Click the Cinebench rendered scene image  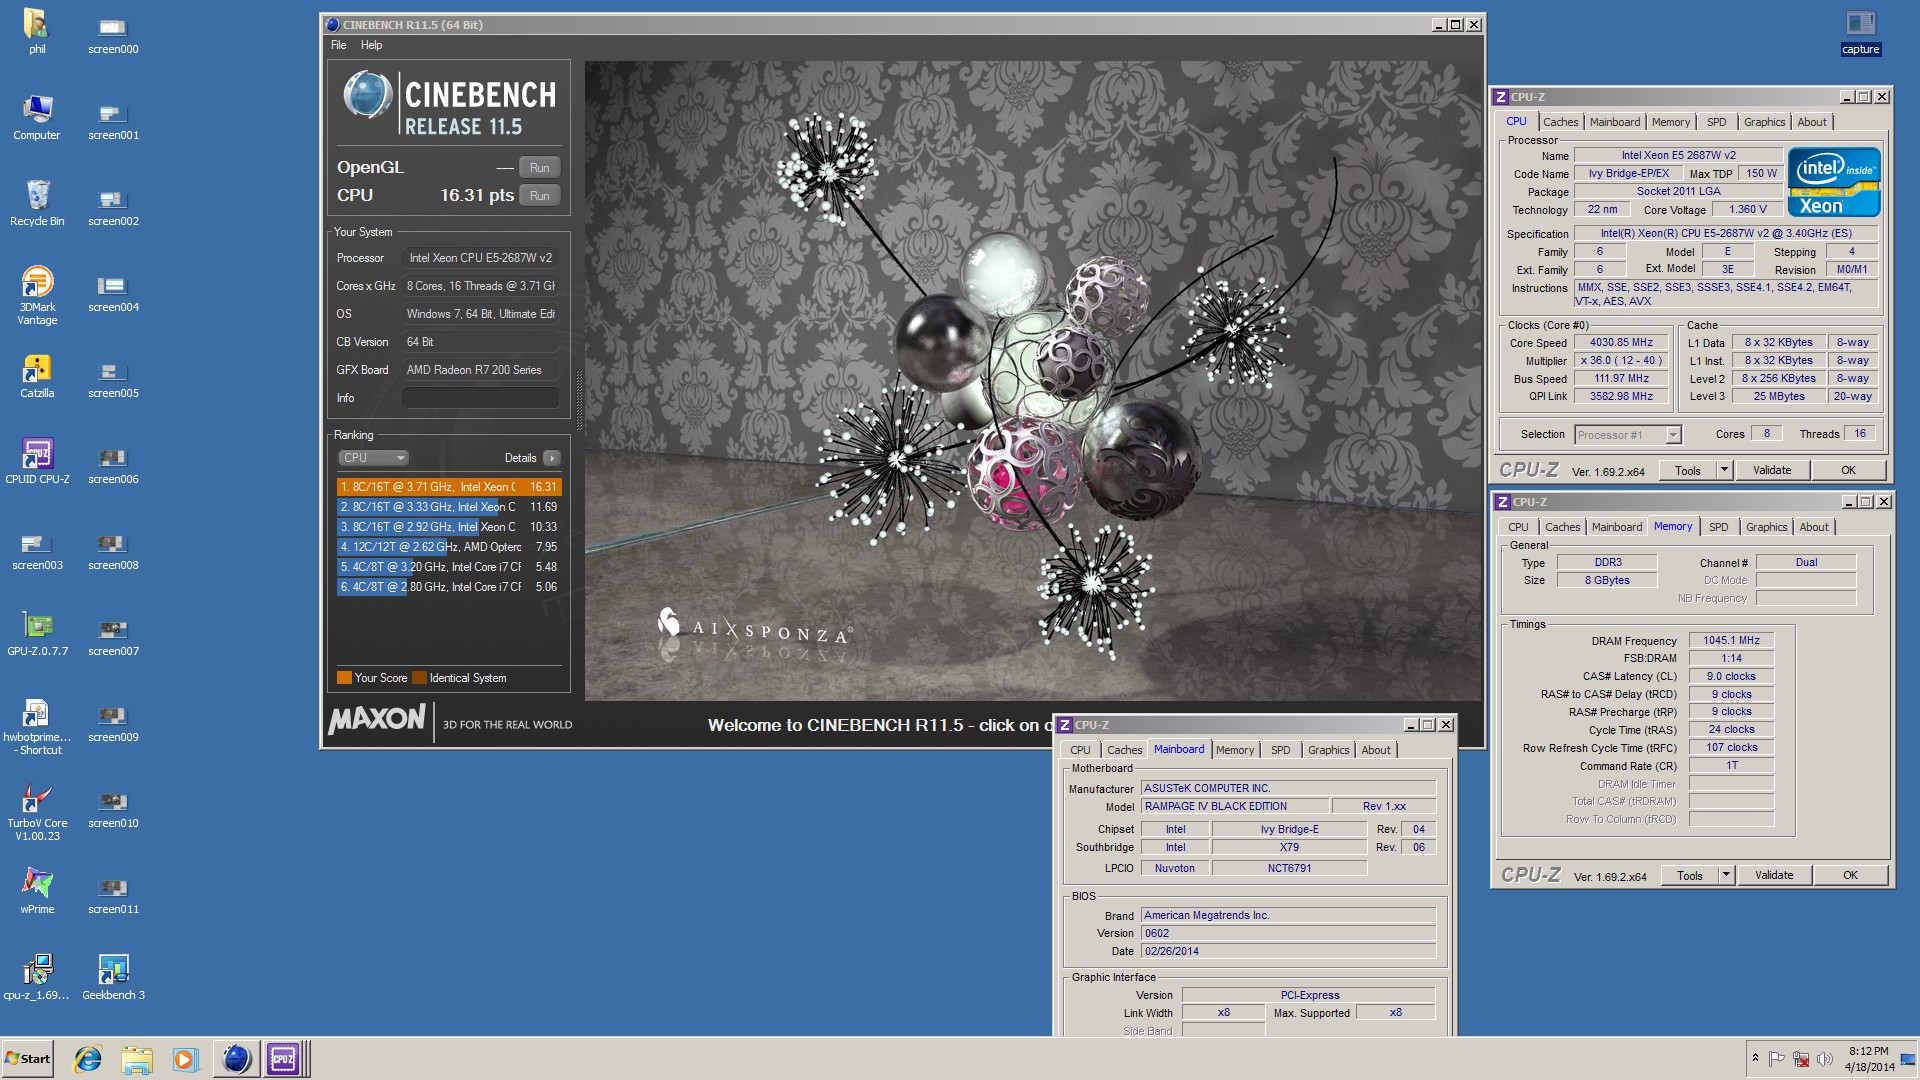(x=1032, y=381)
